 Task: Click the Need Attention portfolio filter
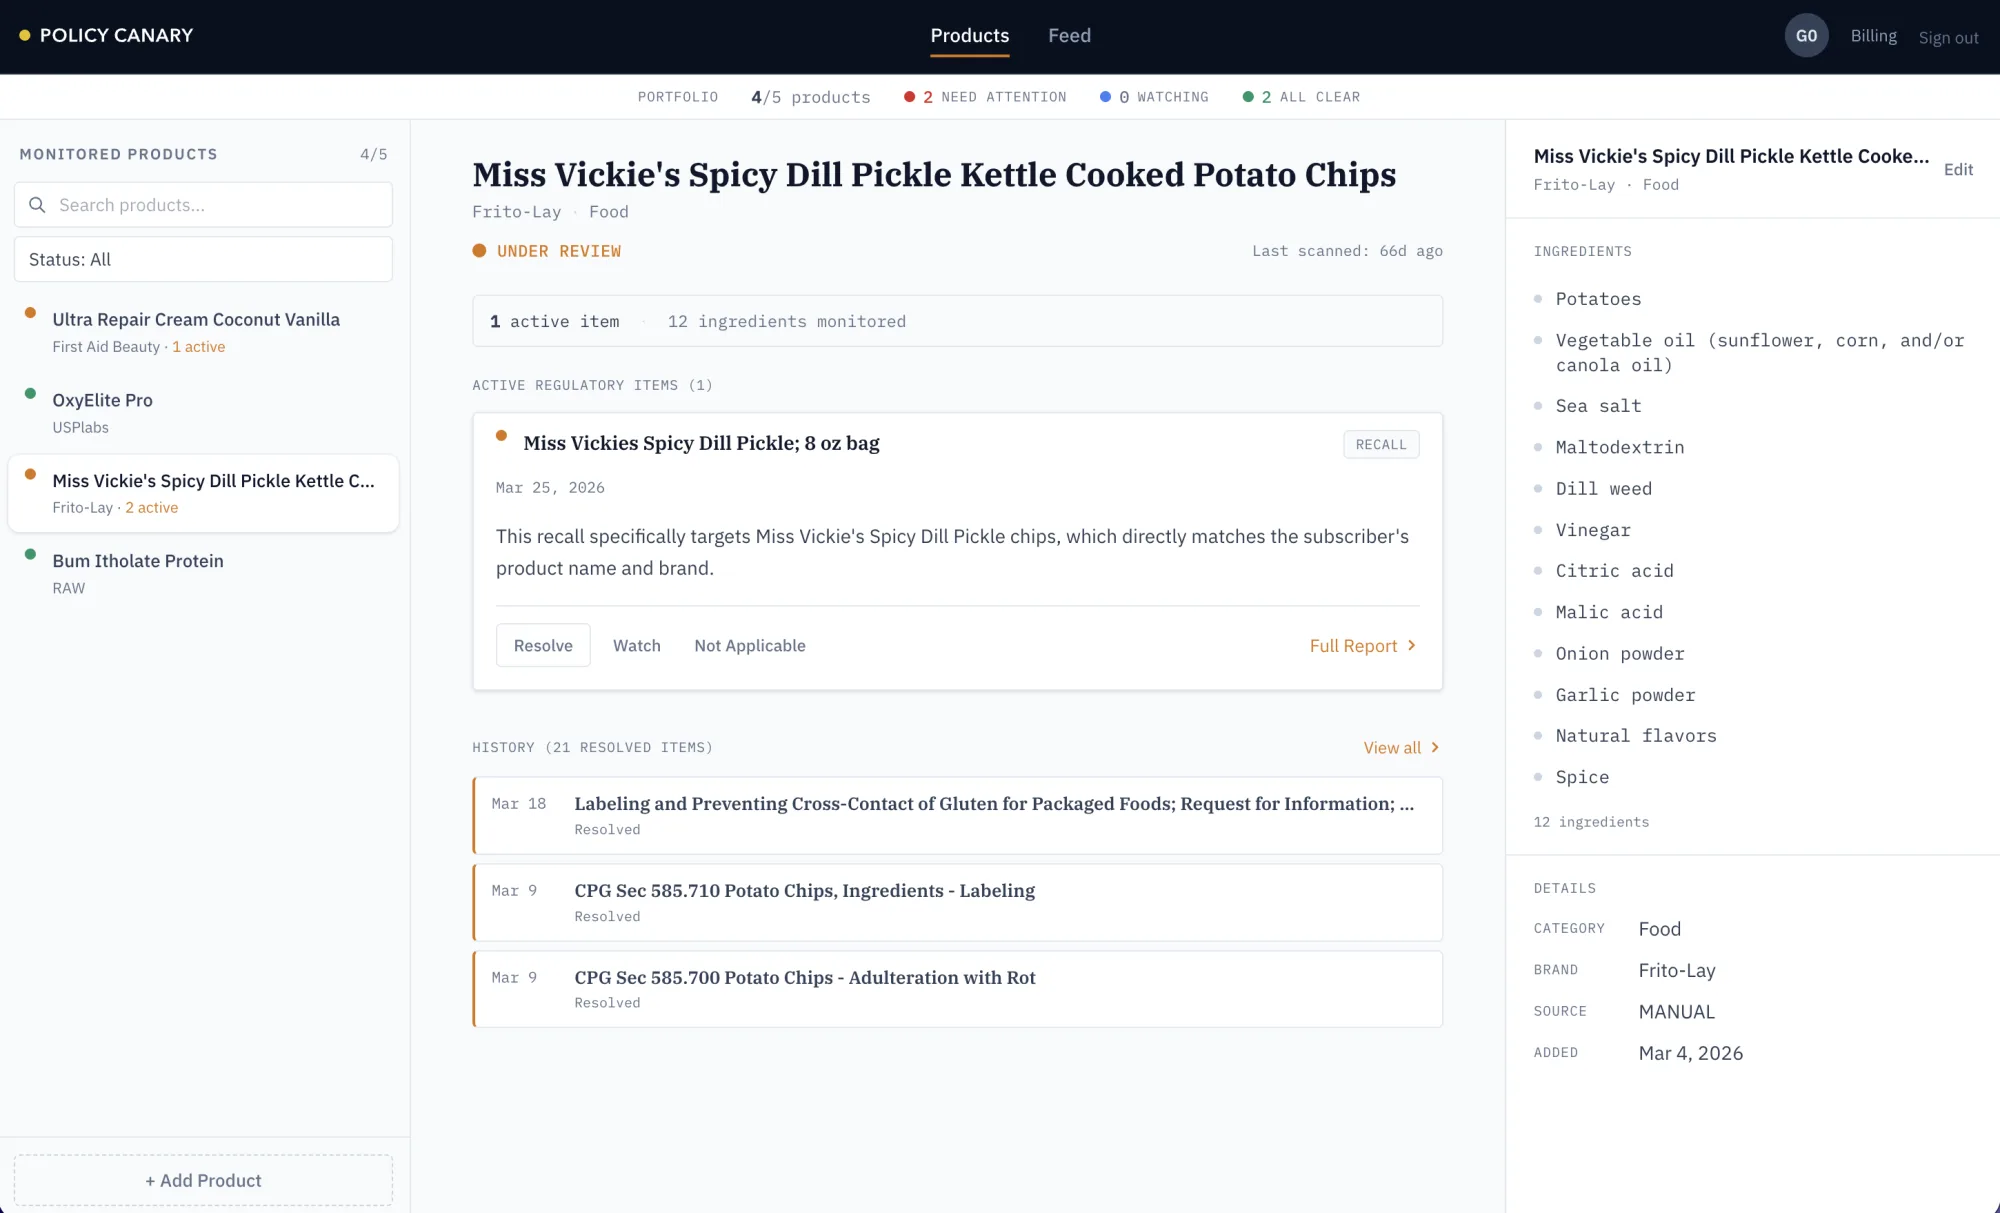(x=985, y=97)
